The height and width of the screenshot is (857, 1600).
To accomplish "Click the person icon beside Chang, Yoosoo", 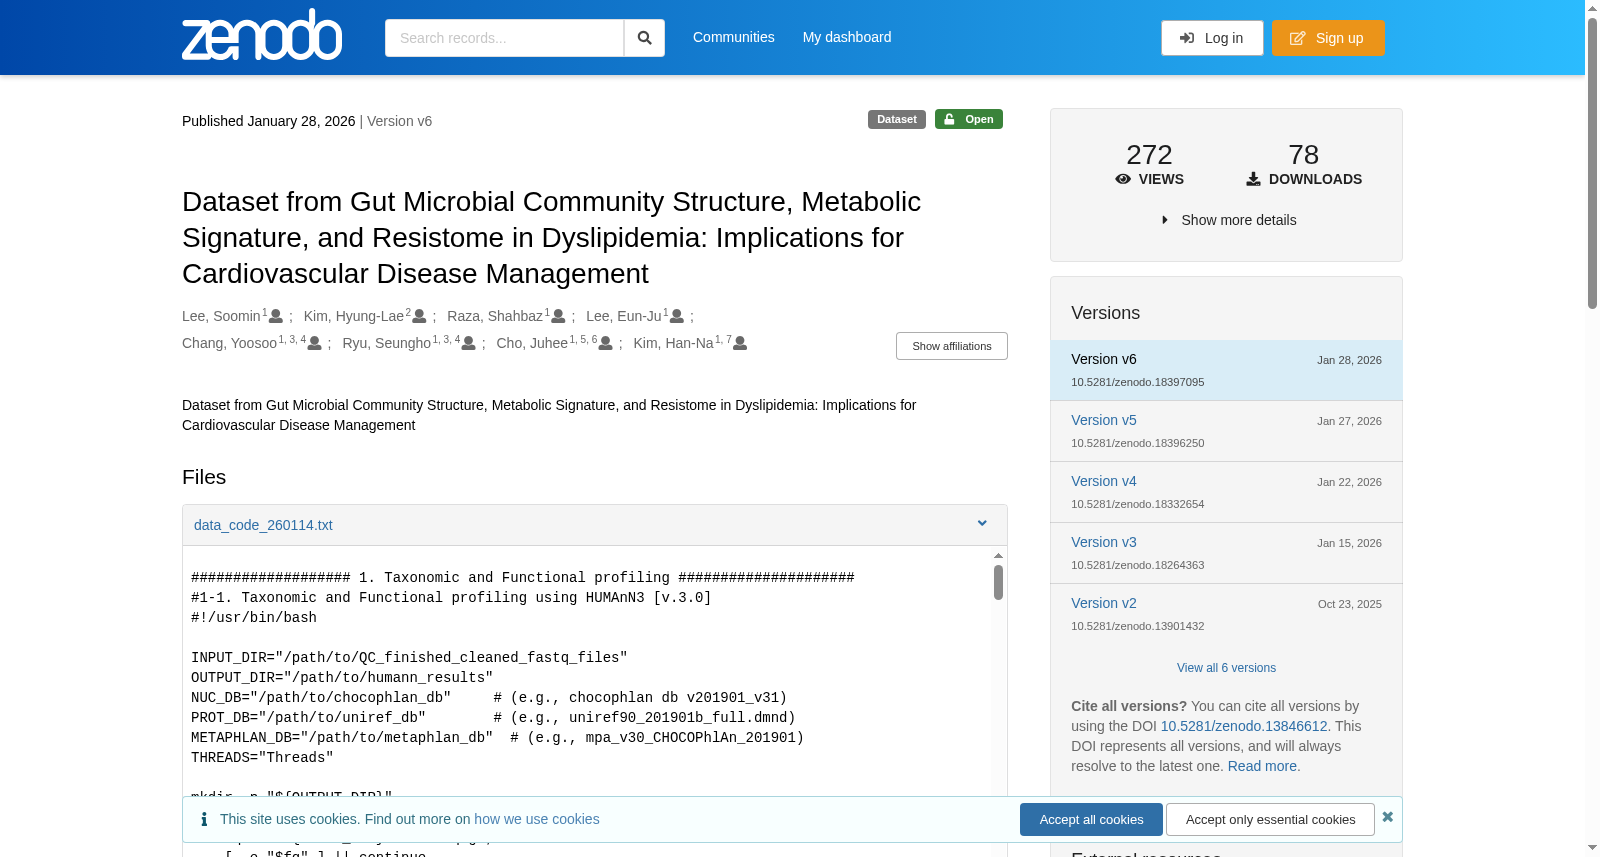I will click(x=314, y=343).
